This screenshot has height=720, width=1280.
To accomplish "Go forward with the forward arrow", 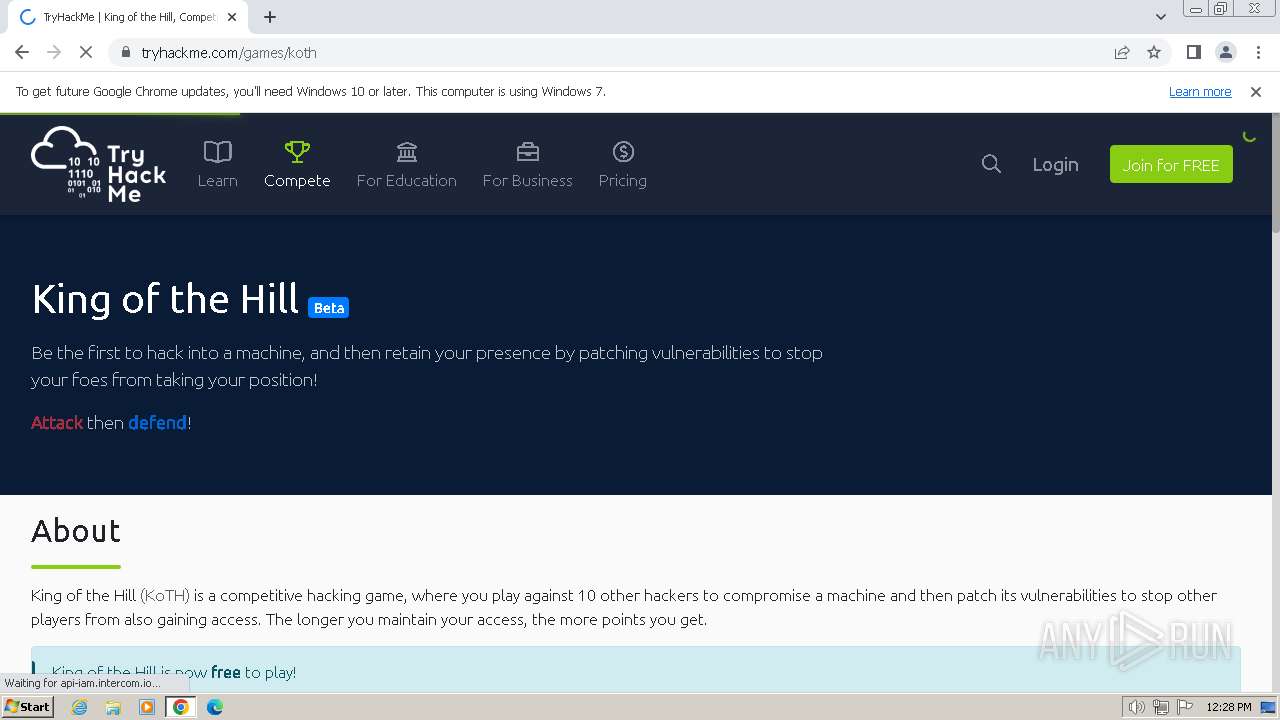I will 54,52.
